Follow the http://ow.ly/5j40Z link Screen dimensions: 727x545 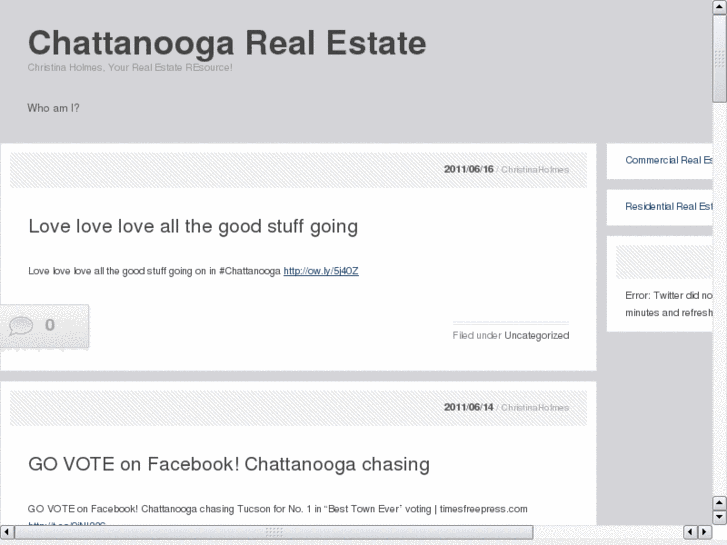(x=321, y=271)
